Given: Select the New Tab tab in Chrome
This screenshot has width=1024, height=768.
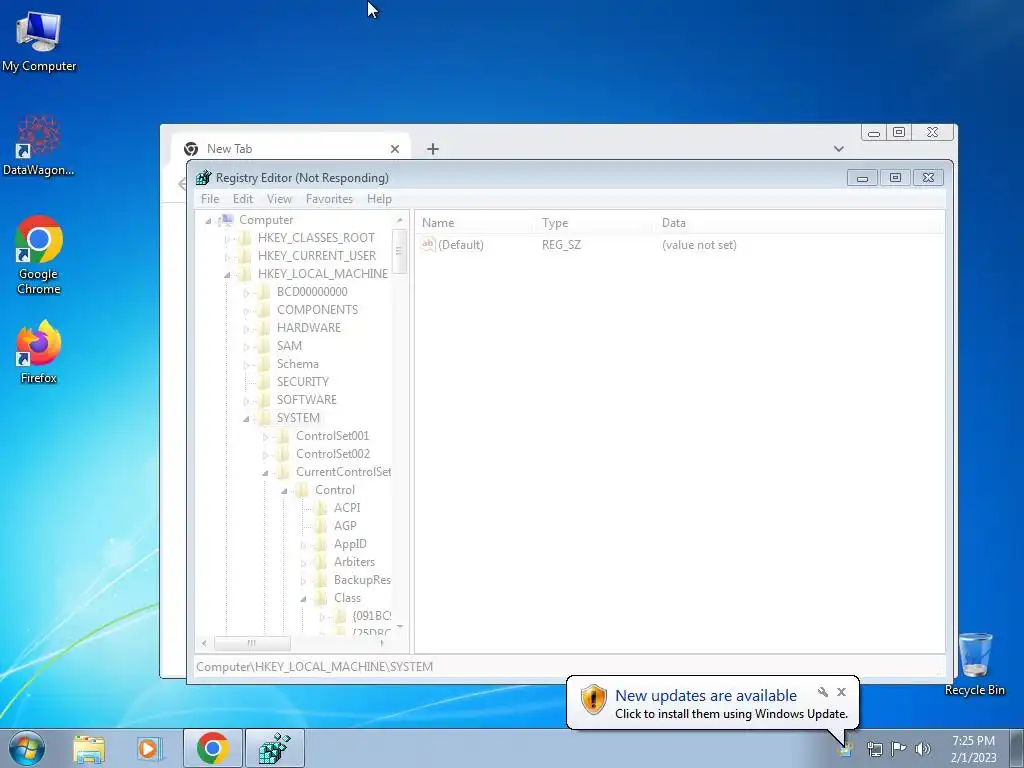Looking at the screenshot, I should point(291,148).
